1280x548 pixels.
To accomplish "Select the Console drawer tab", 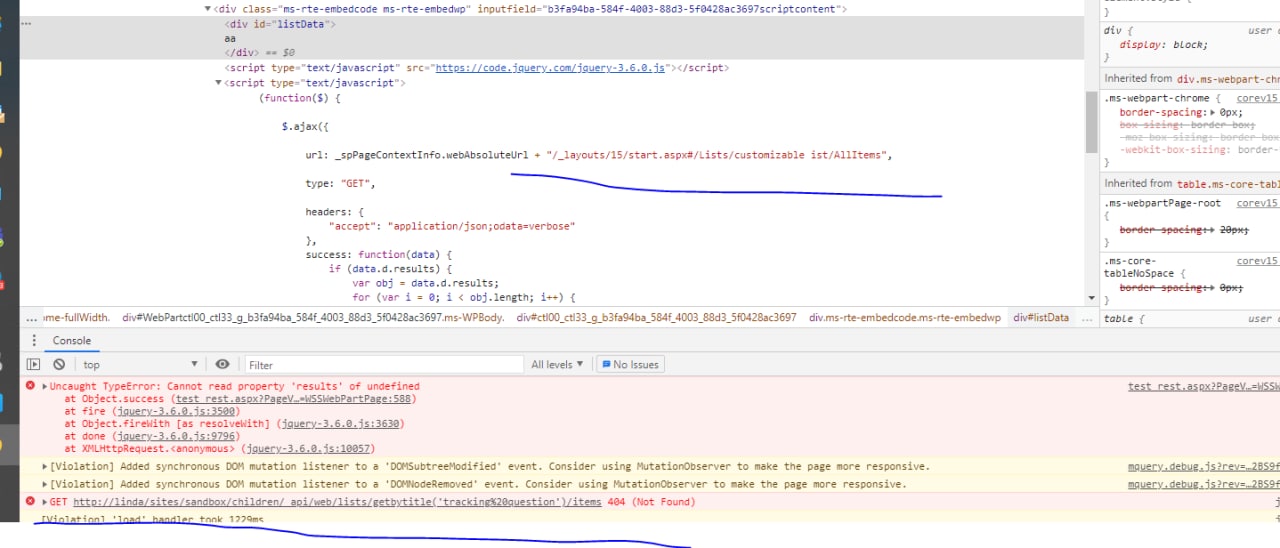I will (x=72, y=341).
